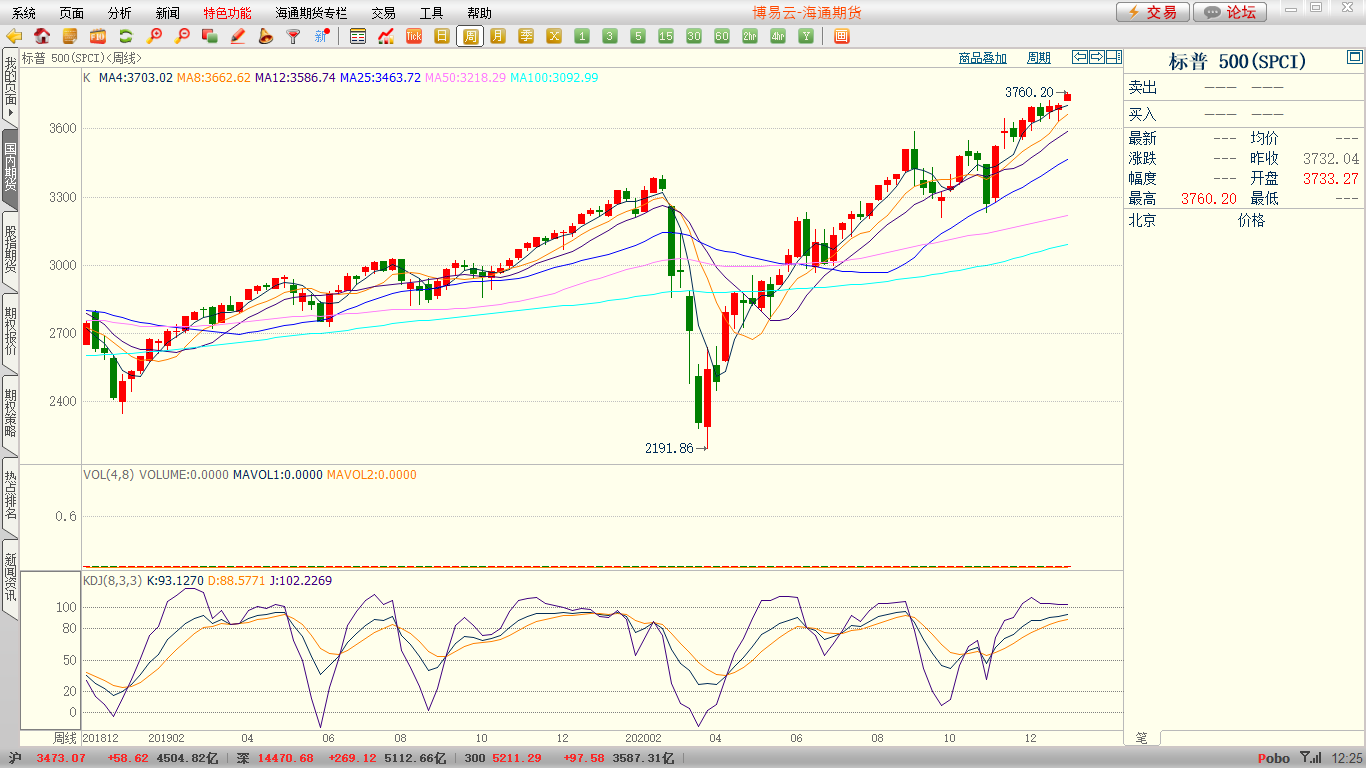
Task: Click the Pobo status bar label
Action: coord(1274,759)
